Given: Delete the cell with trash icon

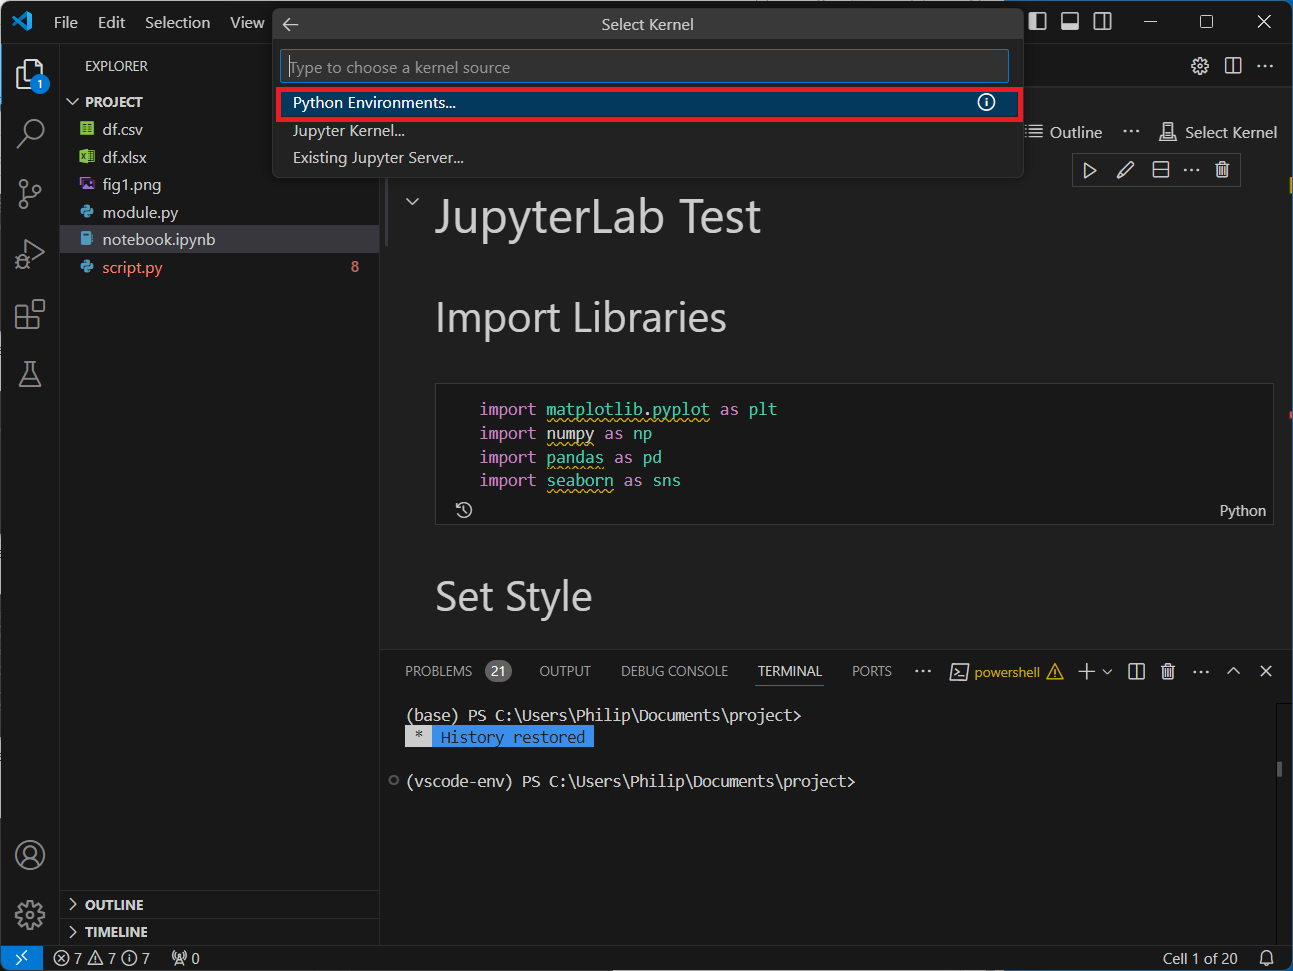Looking at the screenshot, I should [x=1222, y=170].
